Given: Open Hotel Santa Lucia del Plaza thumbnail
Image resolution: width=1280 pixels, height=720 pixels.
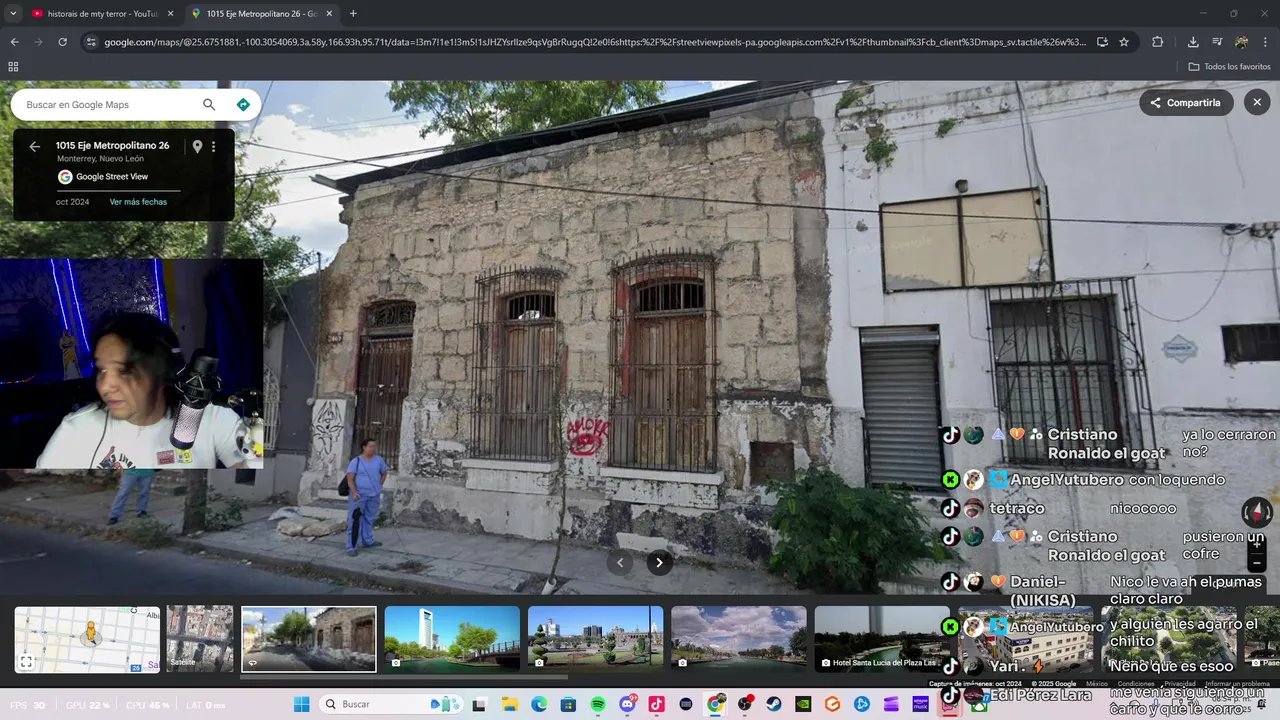Looking at the screenshot, I should tap(881, 639).
